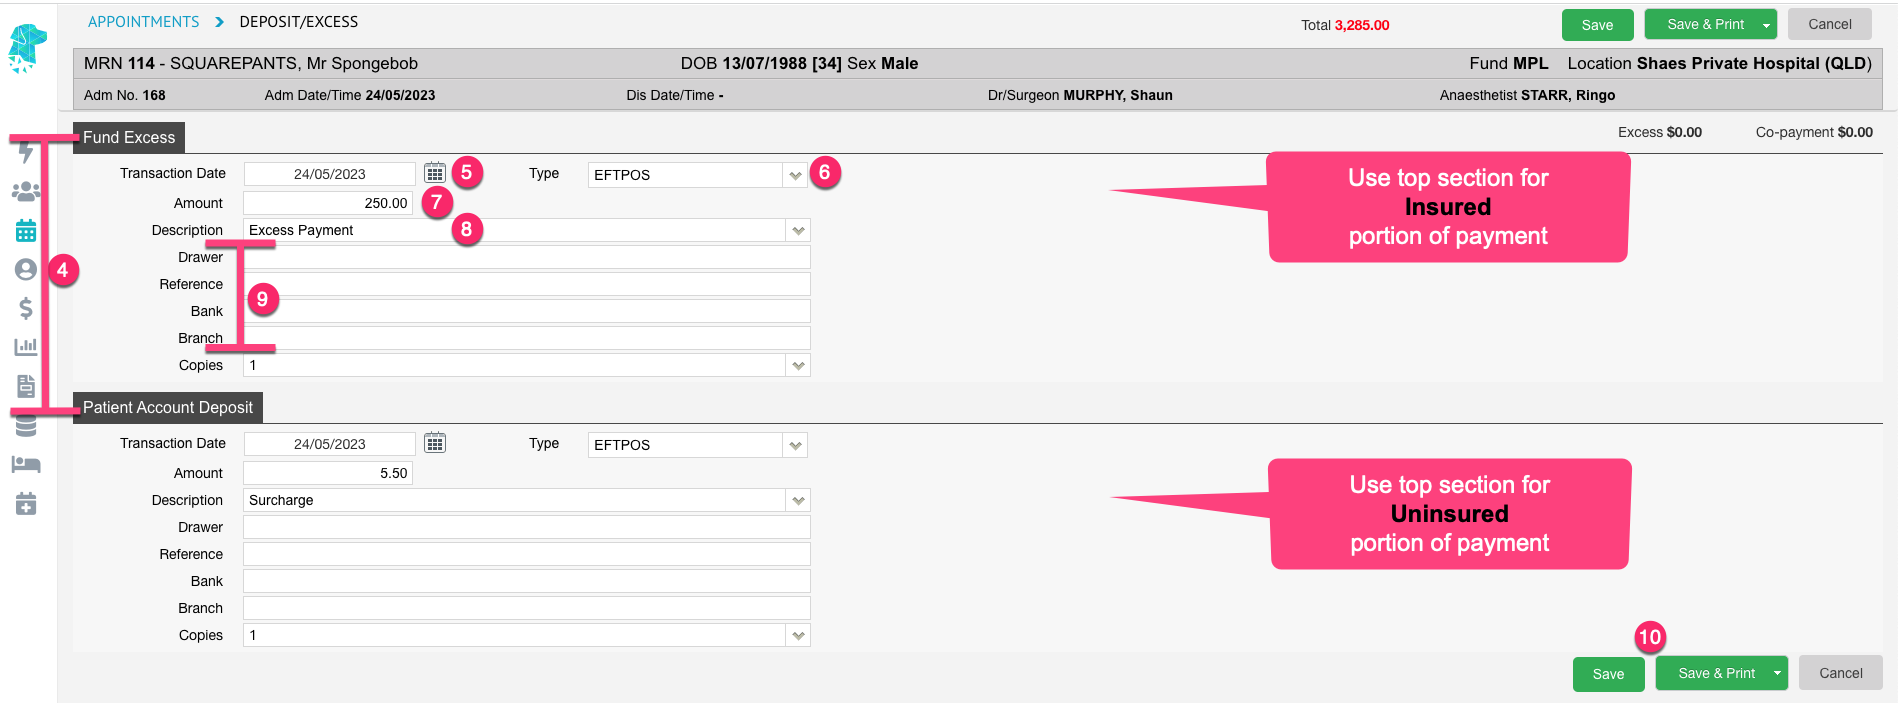Open the dollar billing sidebar icon
The height and width of the screenshot is (703, 1898).
pos(26,308)
